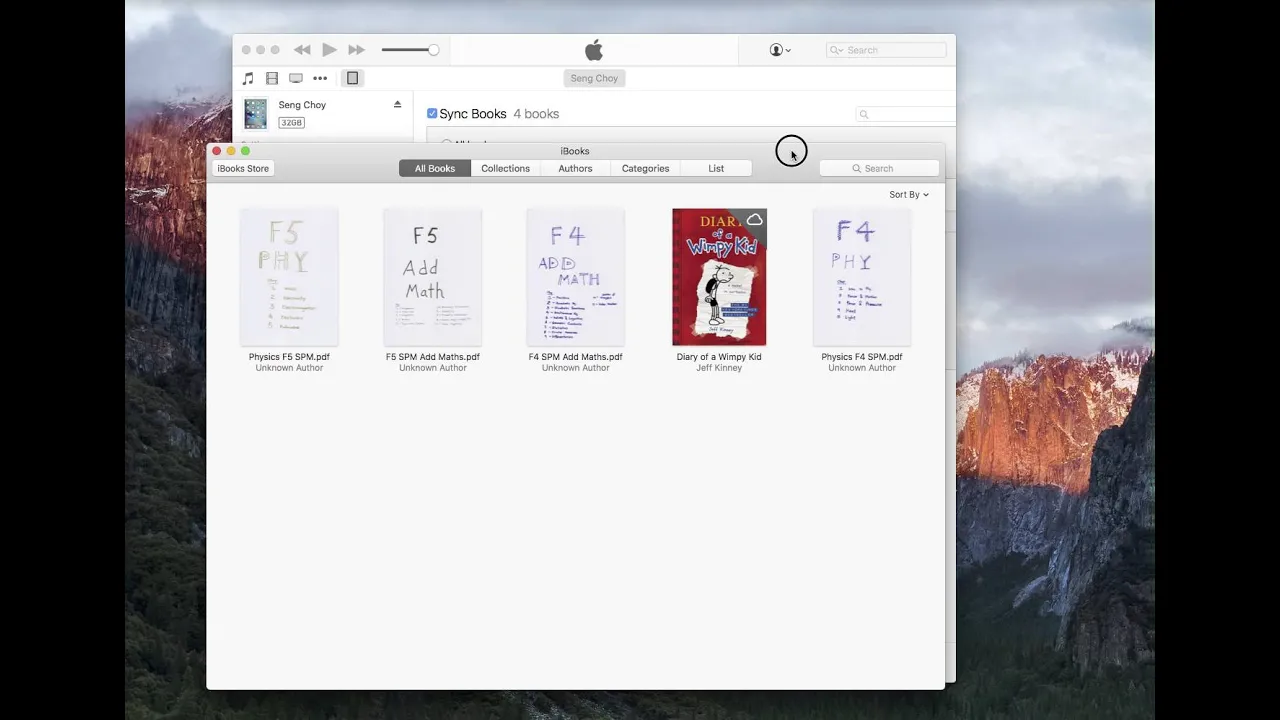Open the Music library icon in iTunes
1280x720 pixels.
click(248, 78)
